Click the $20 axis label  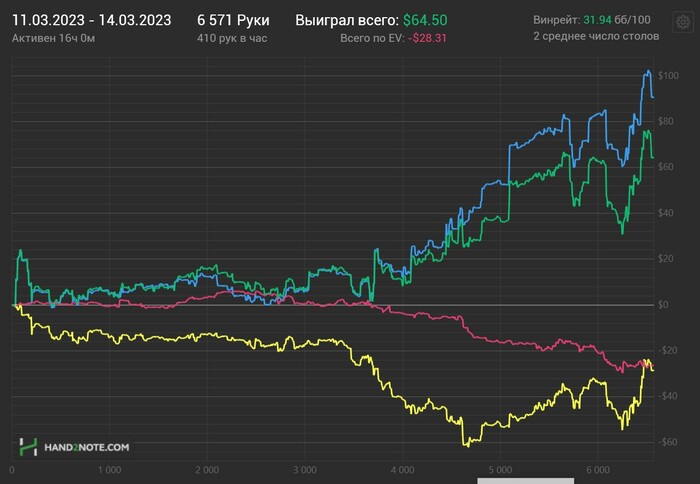(666, 259)
